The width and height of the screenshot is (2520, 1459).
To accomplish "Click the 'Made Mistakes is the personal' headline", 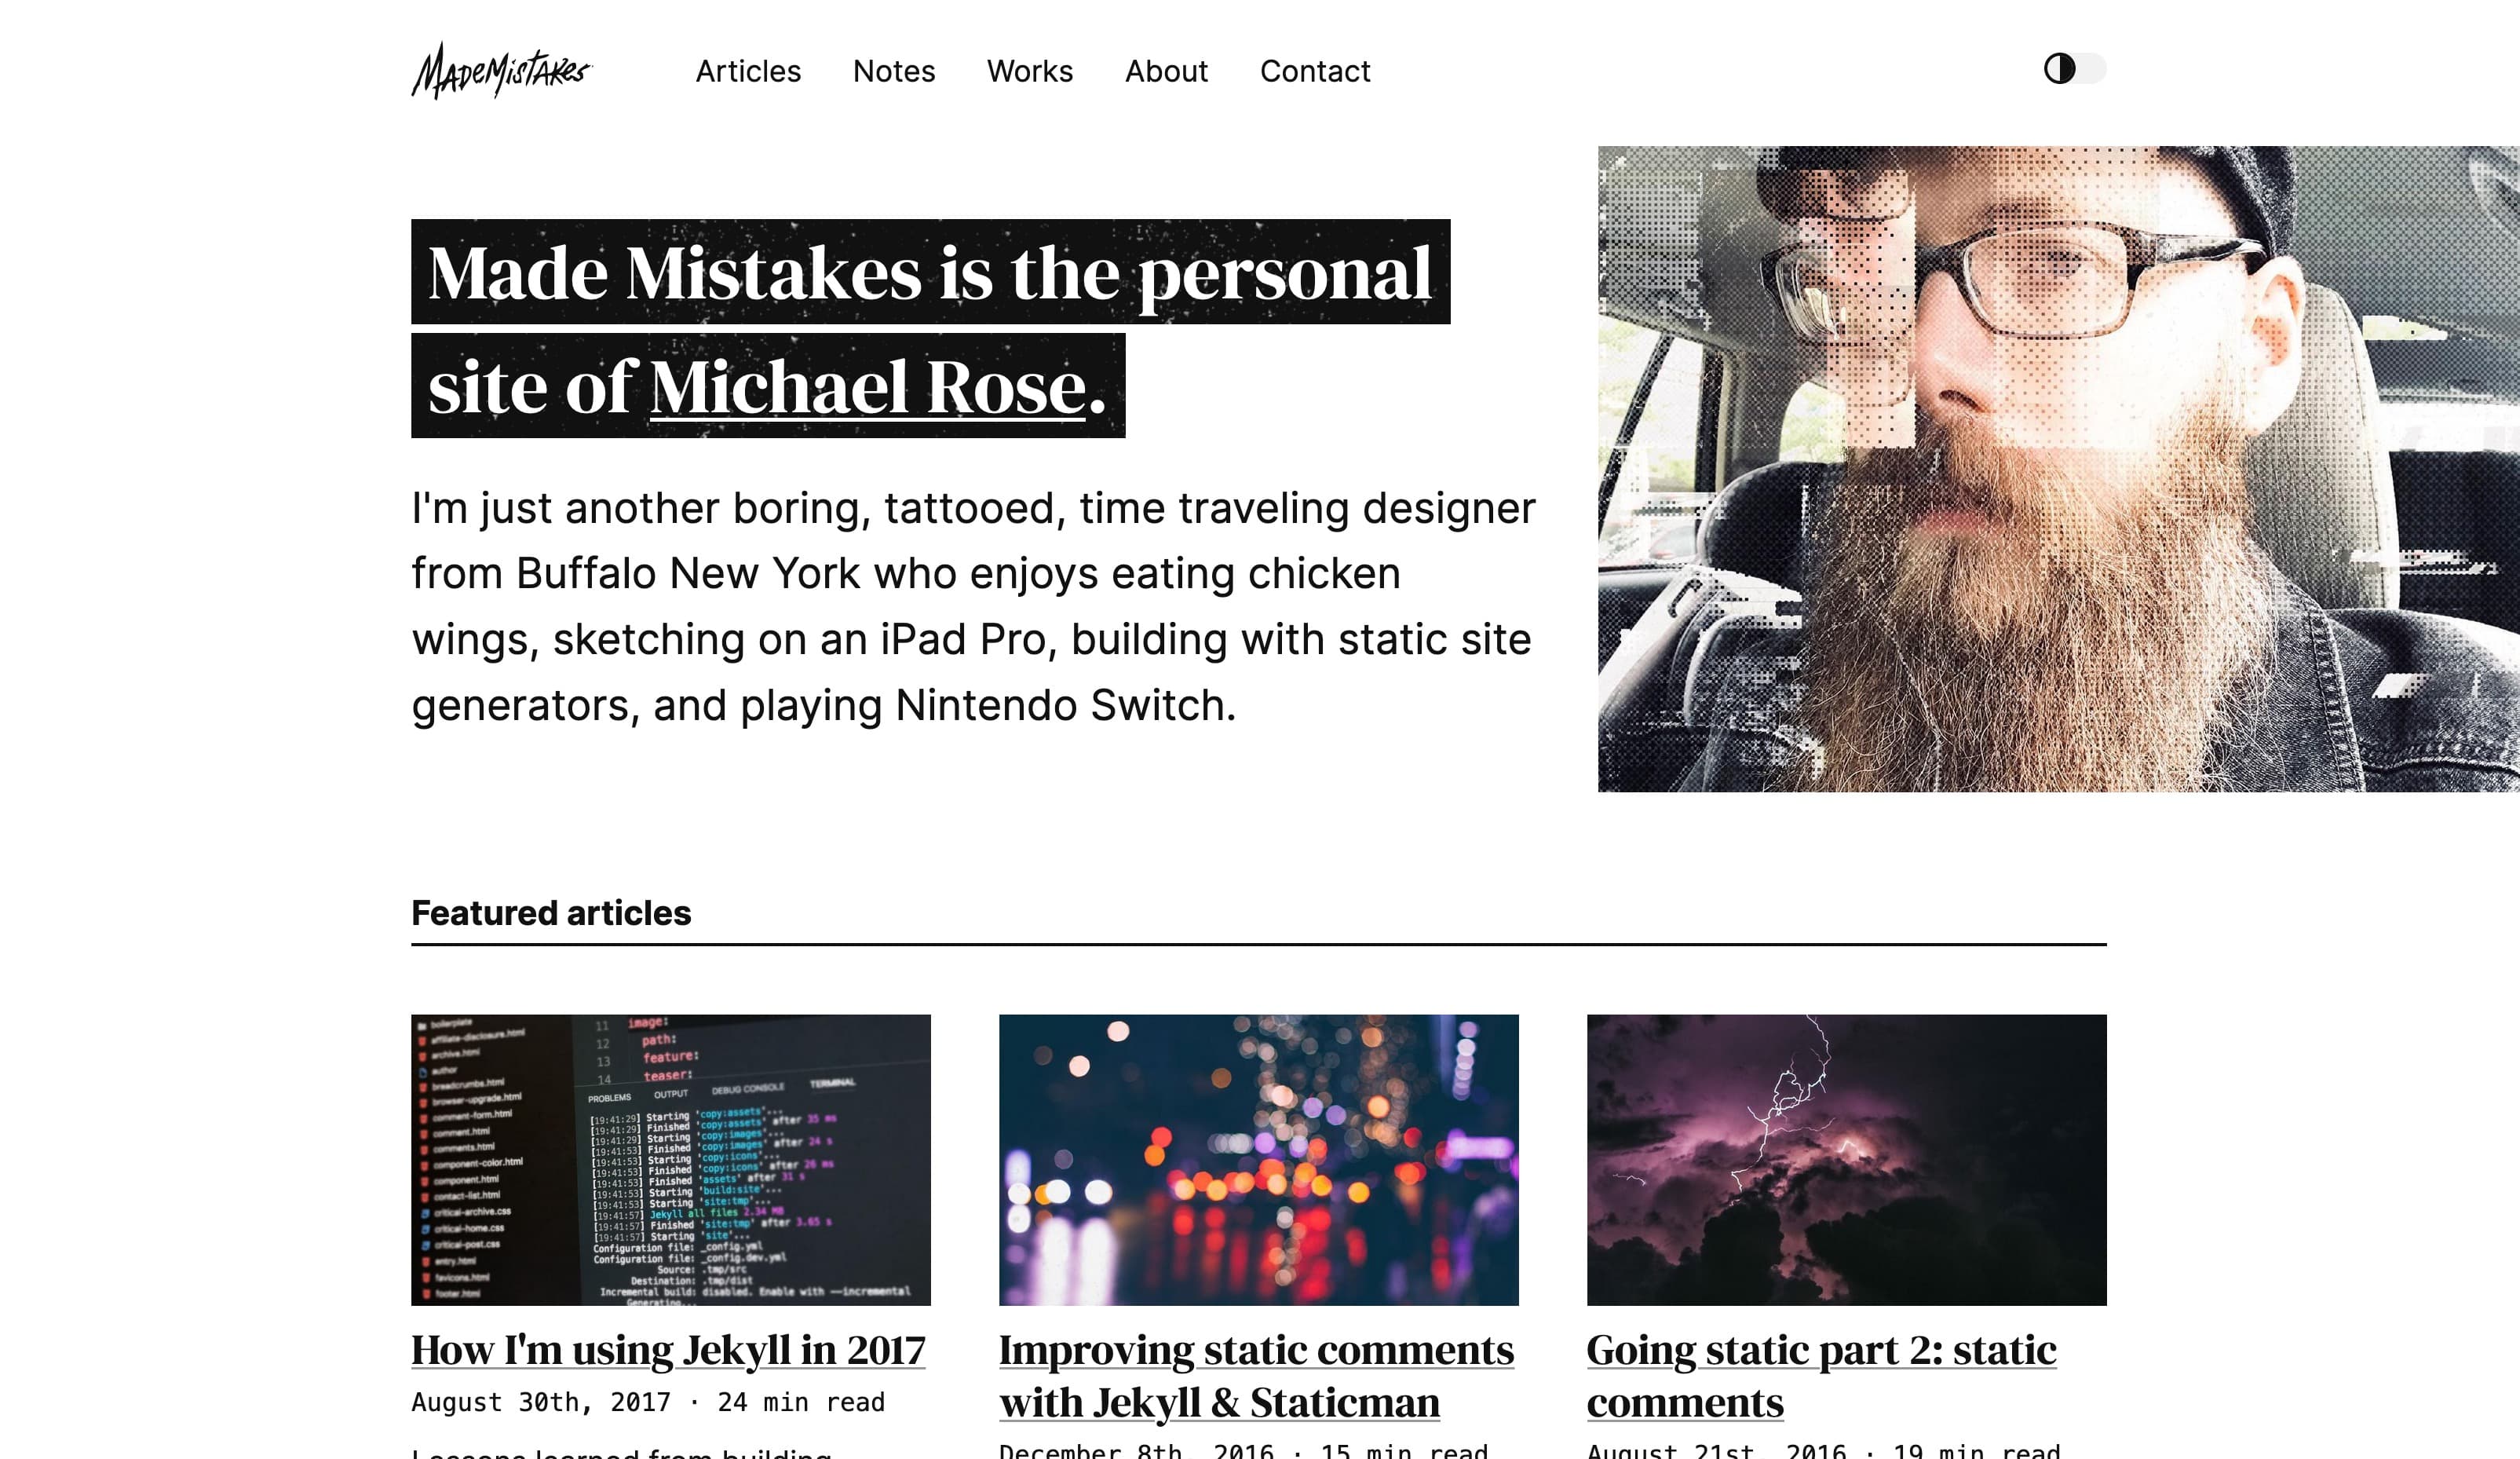I will pos(930,272).
